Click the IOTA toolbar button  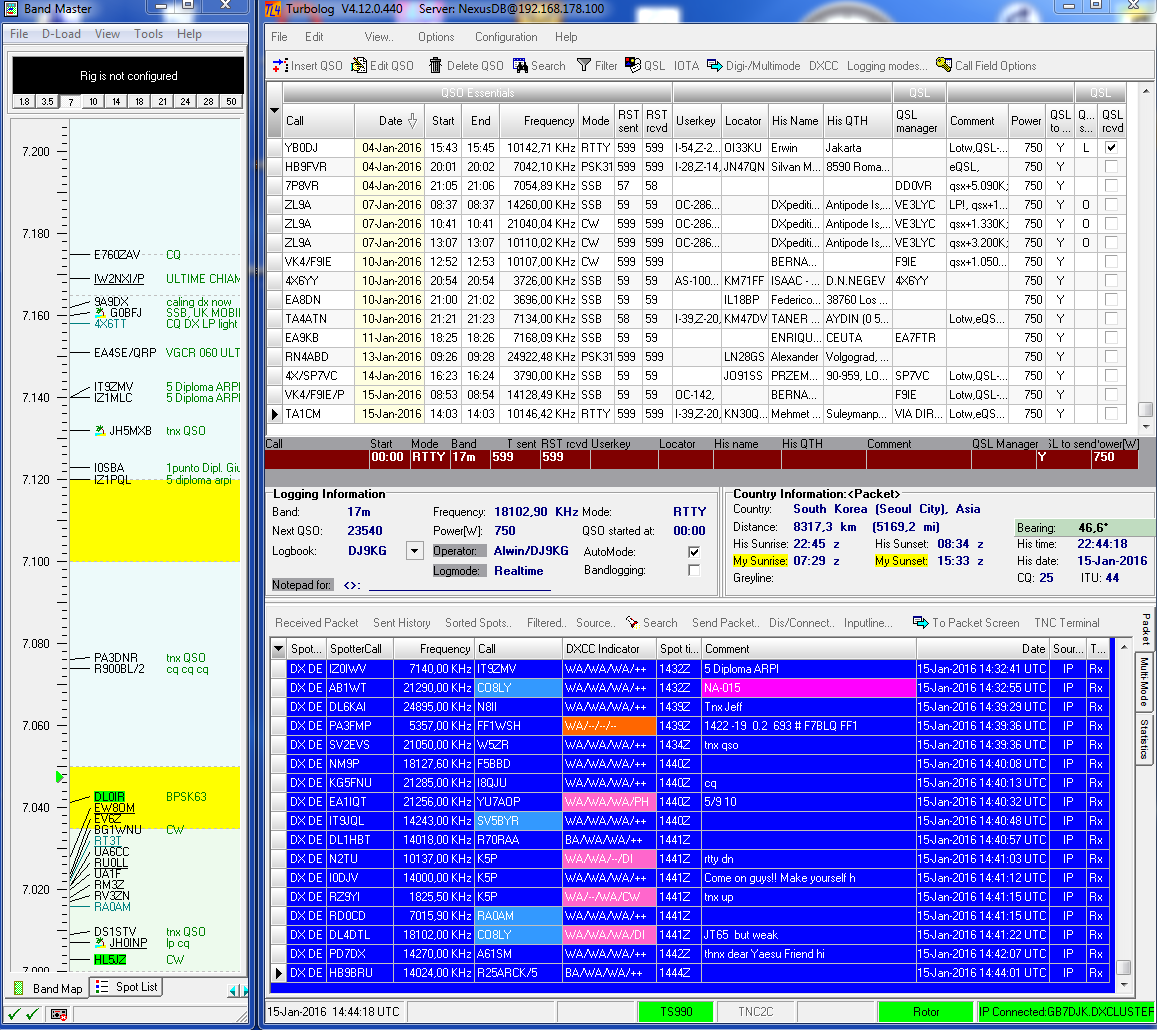click(686, 66)
